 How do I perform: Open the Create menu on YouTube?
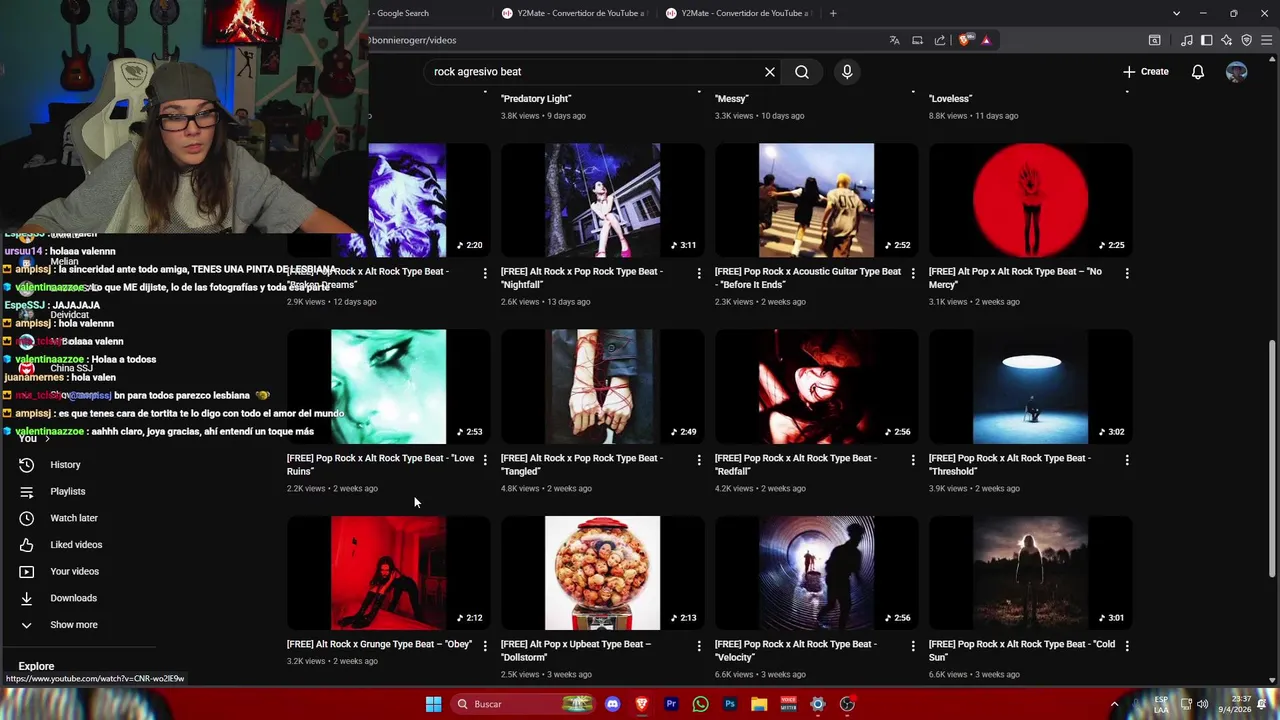click(x=1146, y=72)
